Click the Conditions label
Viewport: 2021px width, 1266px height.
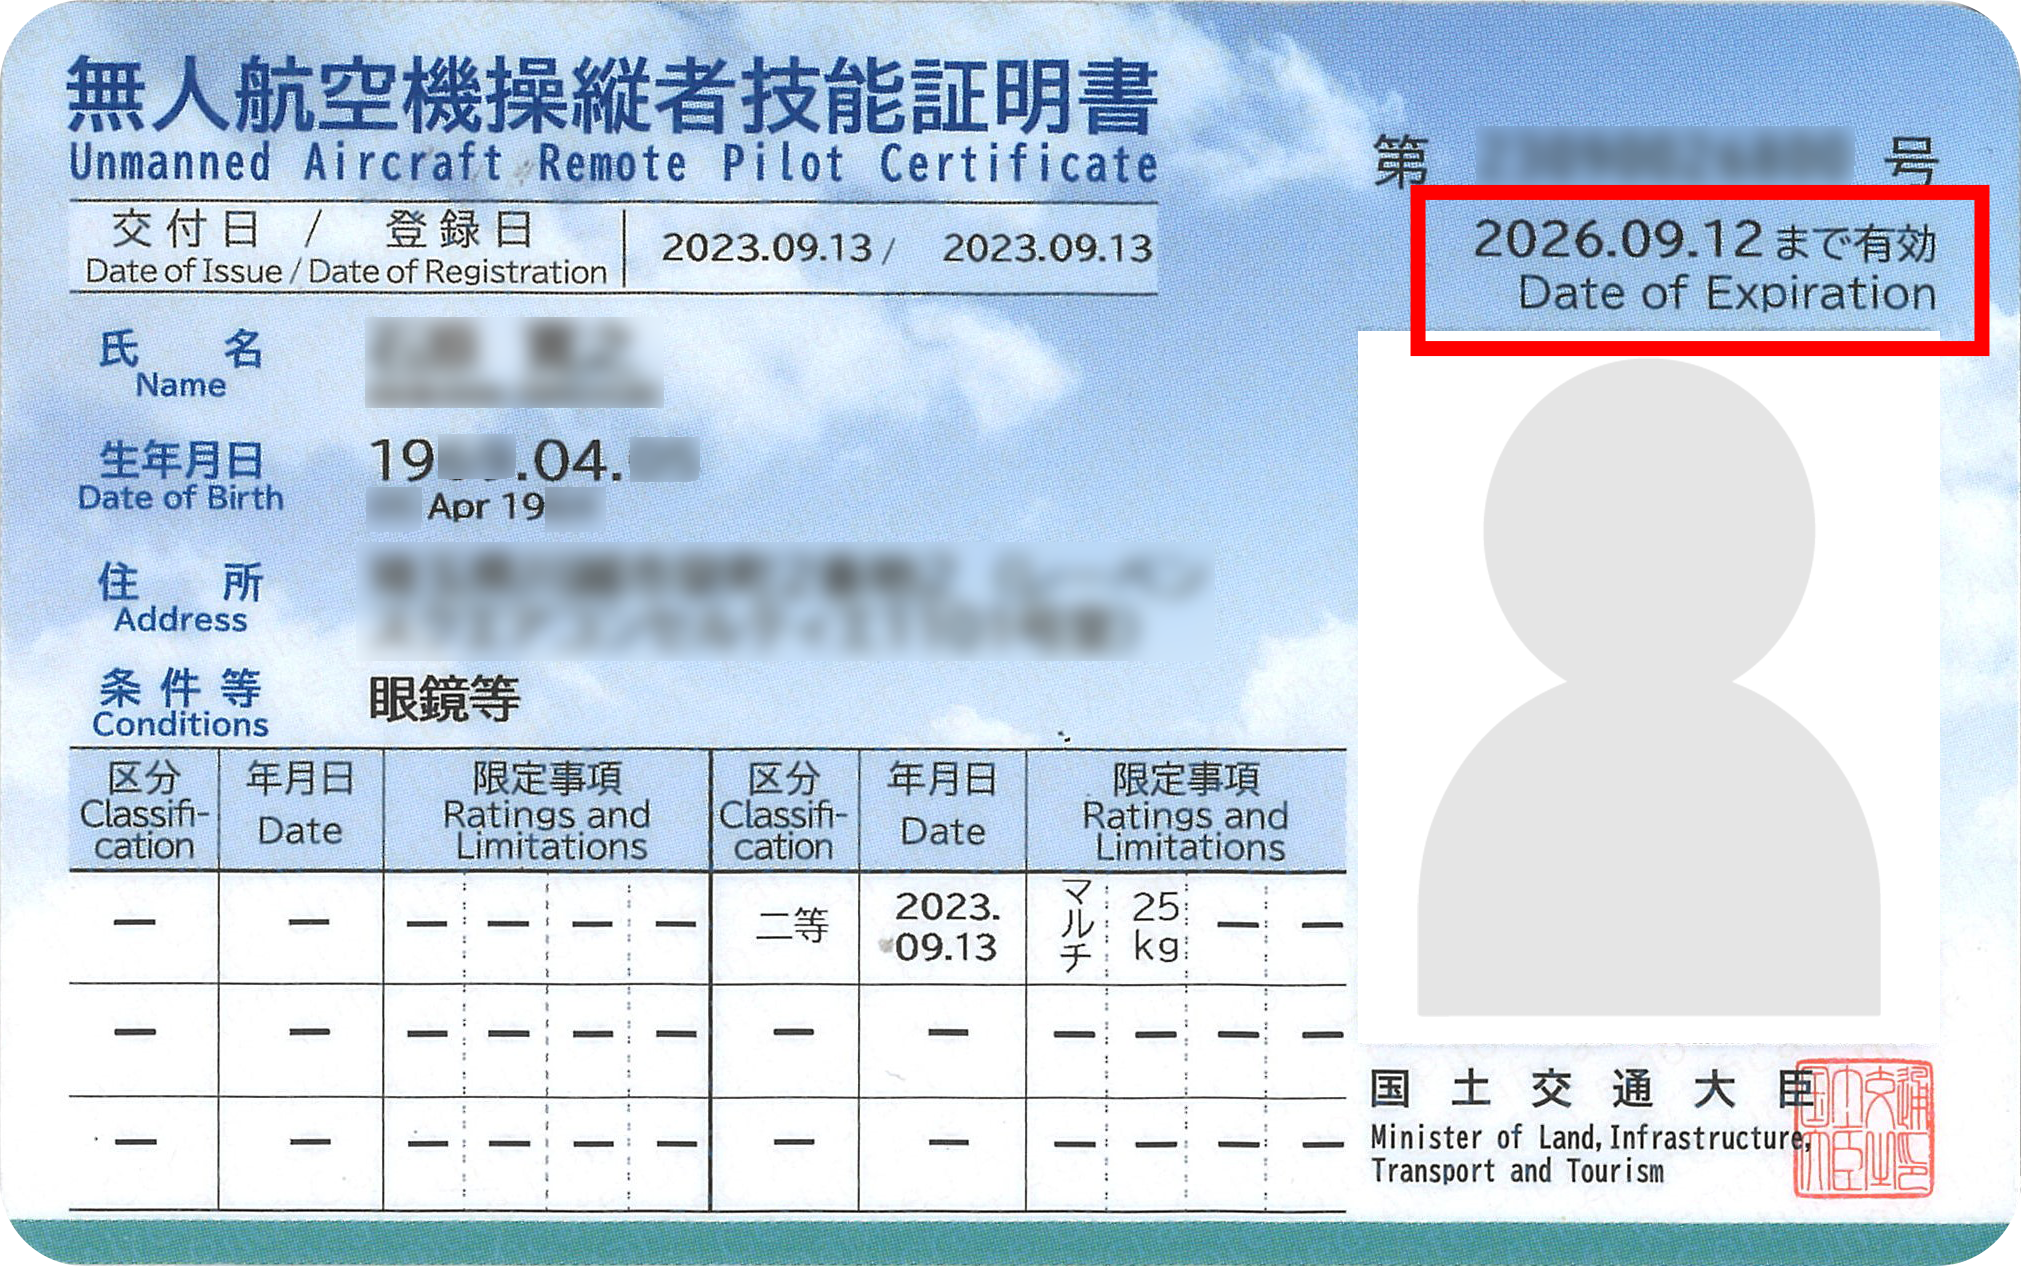(x=180, y=724)
